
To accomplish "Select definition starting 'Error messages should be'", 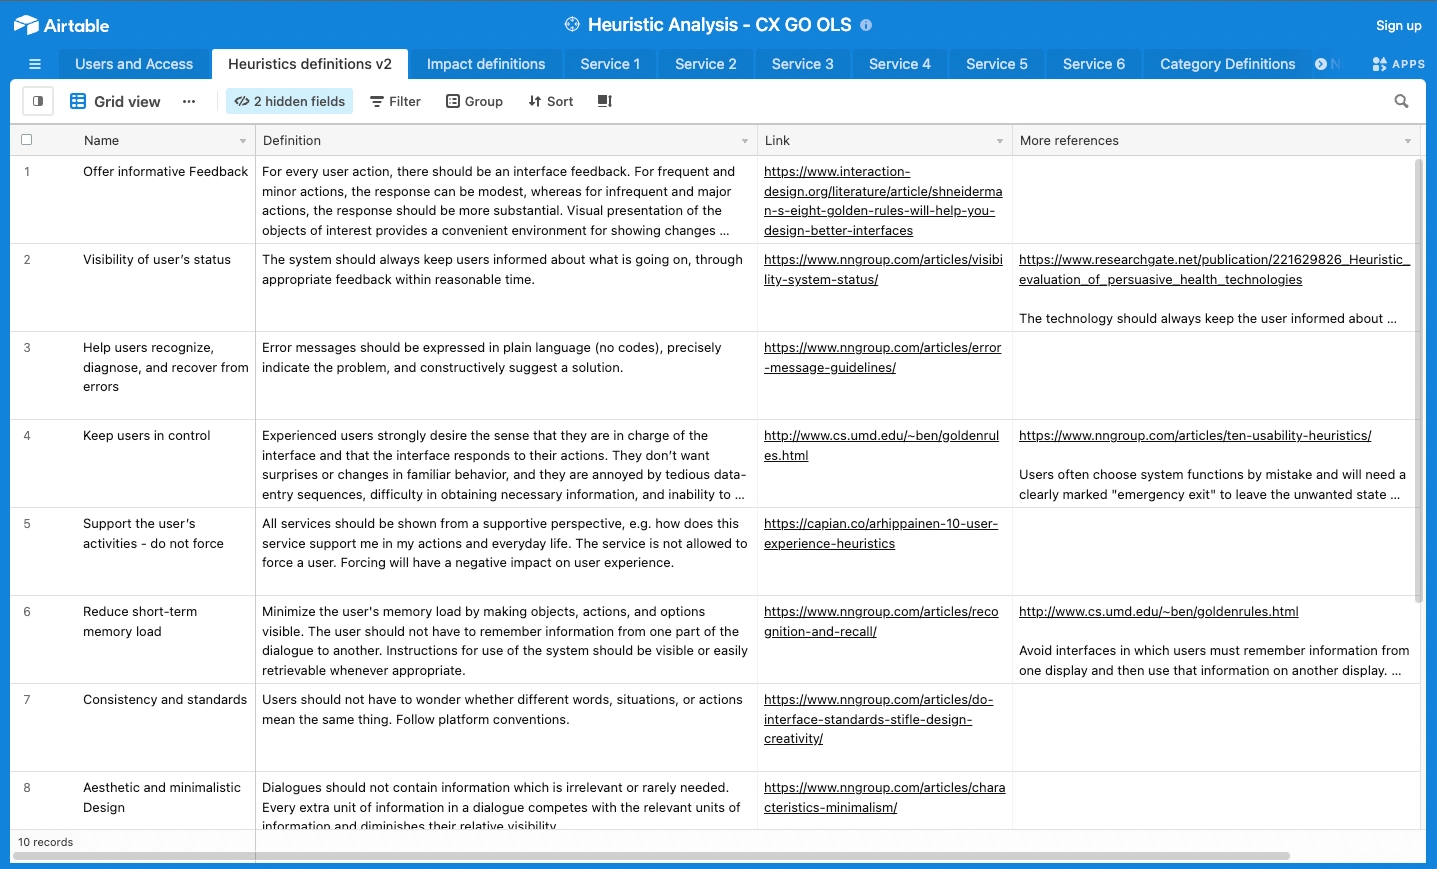I will 507,376.
